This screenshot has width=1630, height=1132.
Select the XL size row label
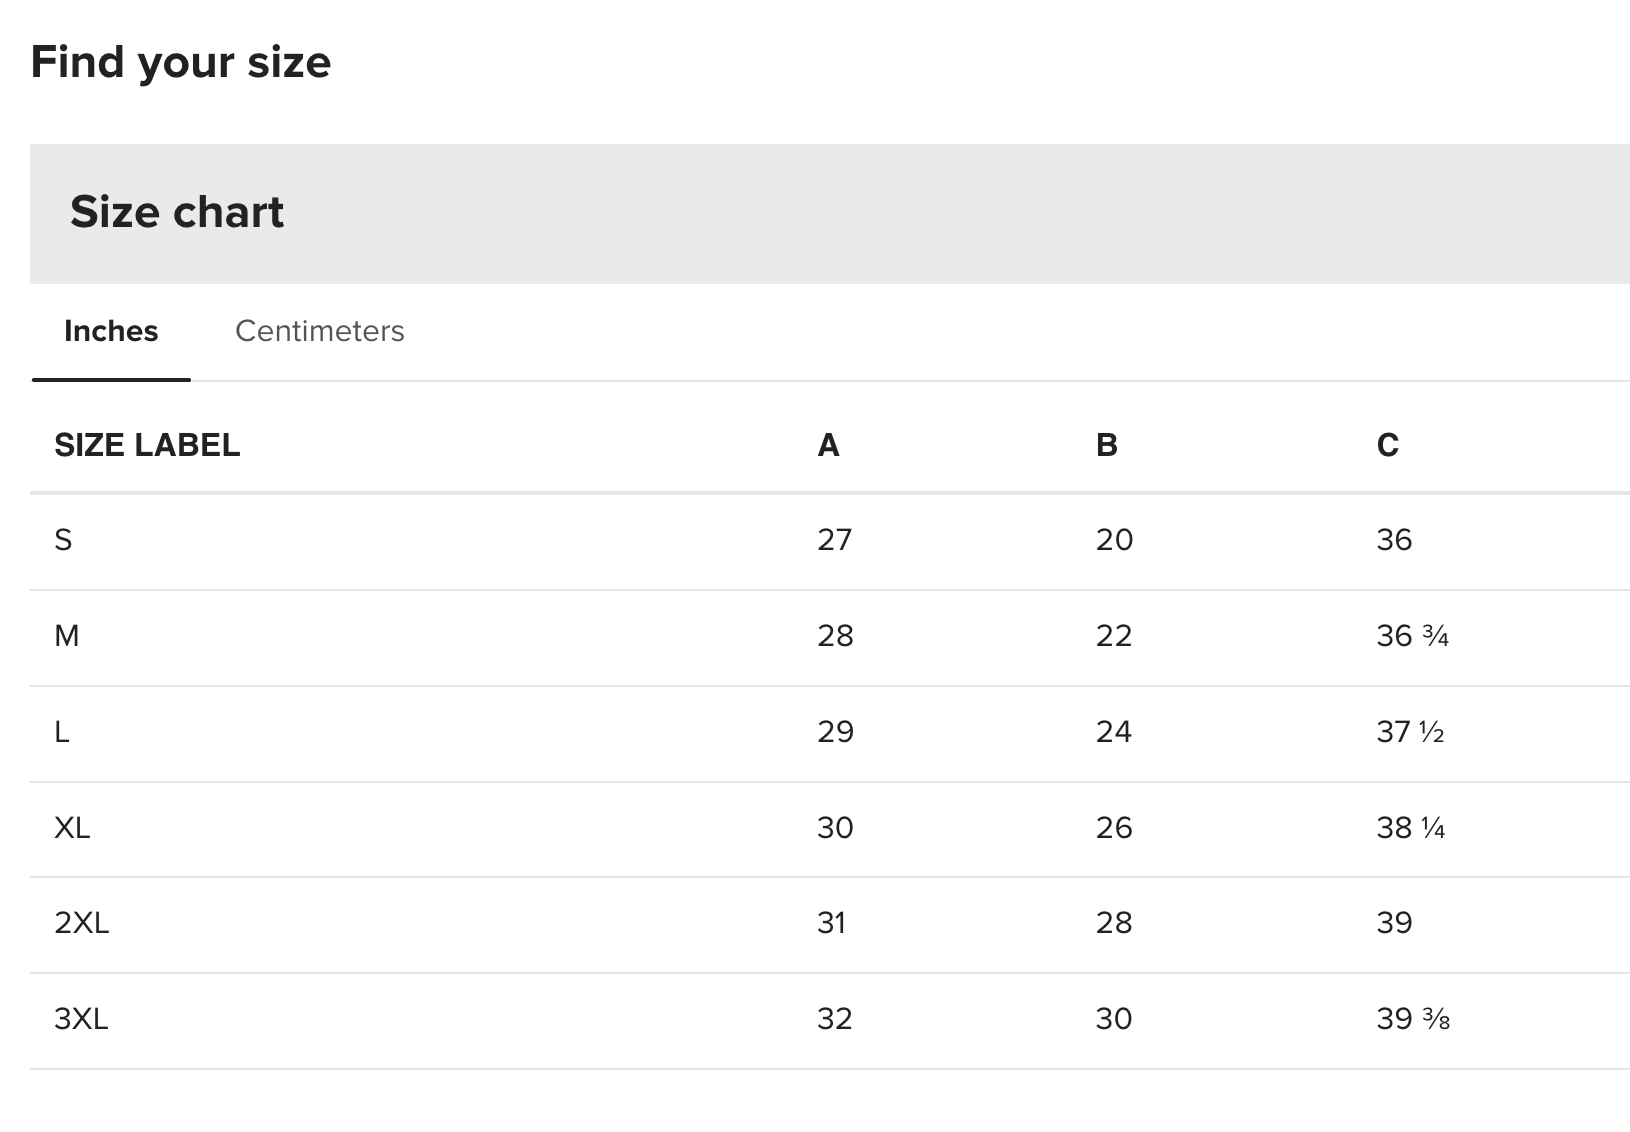click(72, 828)
